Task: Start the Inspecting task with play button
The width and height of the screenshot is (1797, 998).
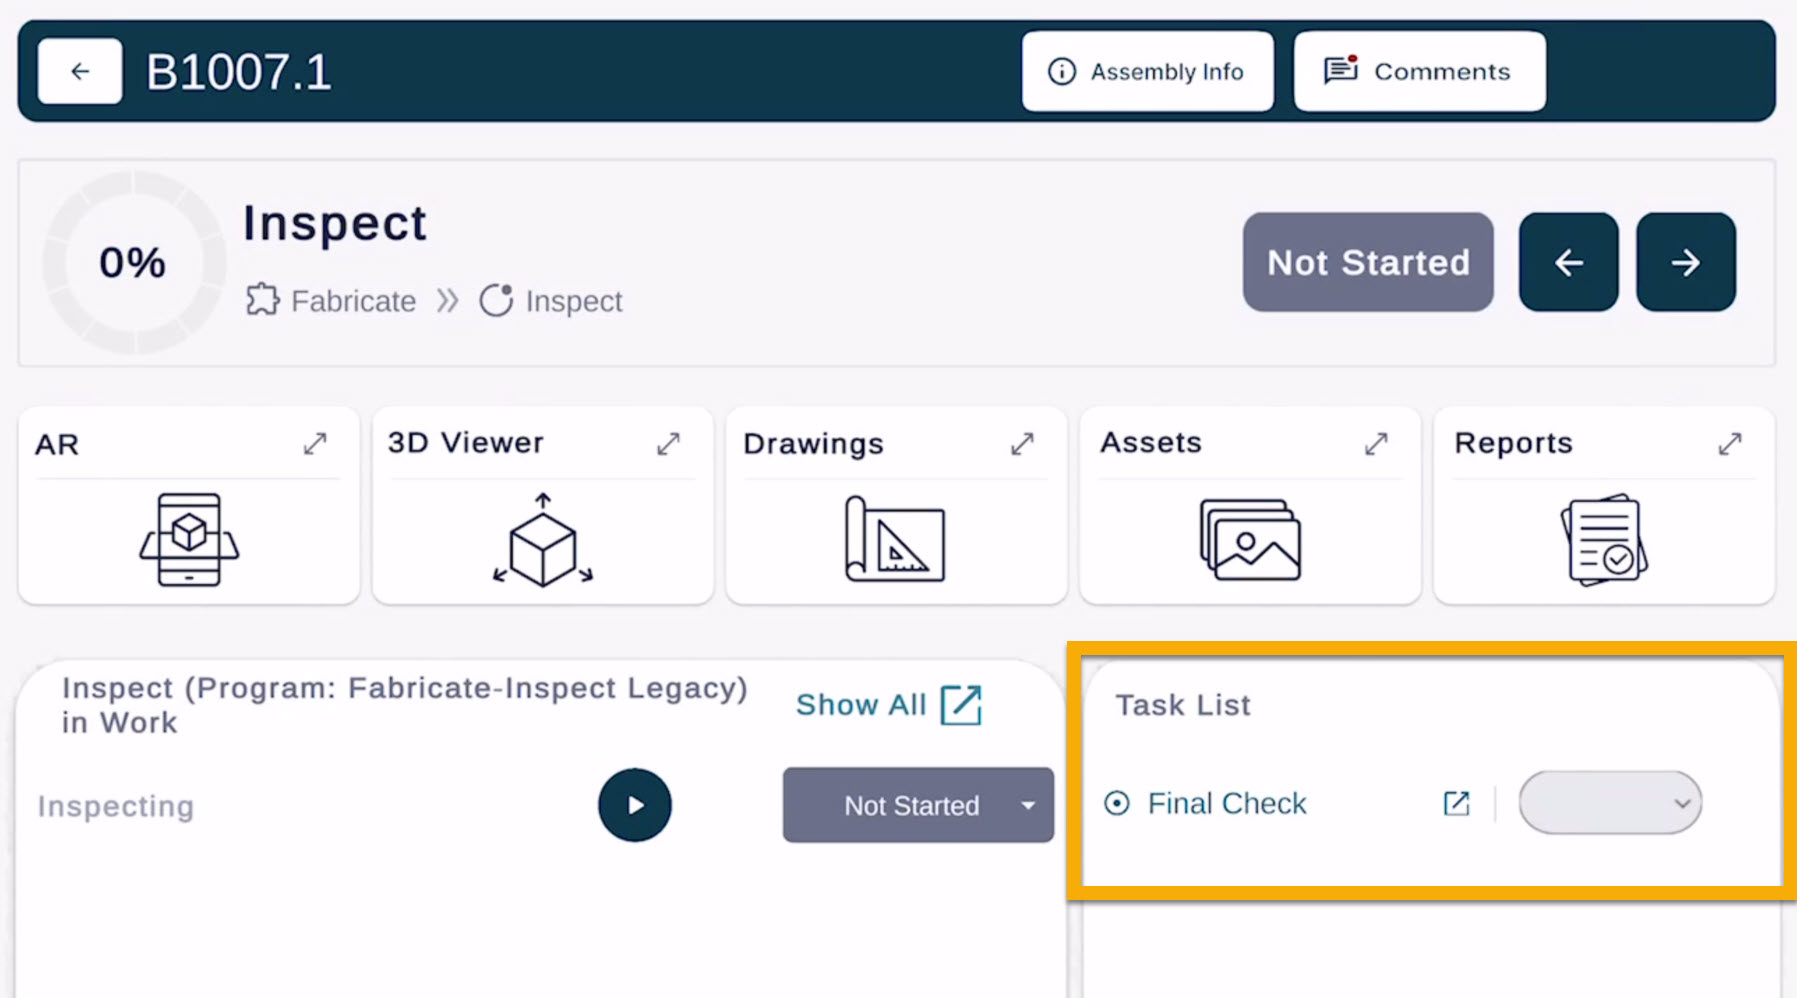Action: click(635, 805)
